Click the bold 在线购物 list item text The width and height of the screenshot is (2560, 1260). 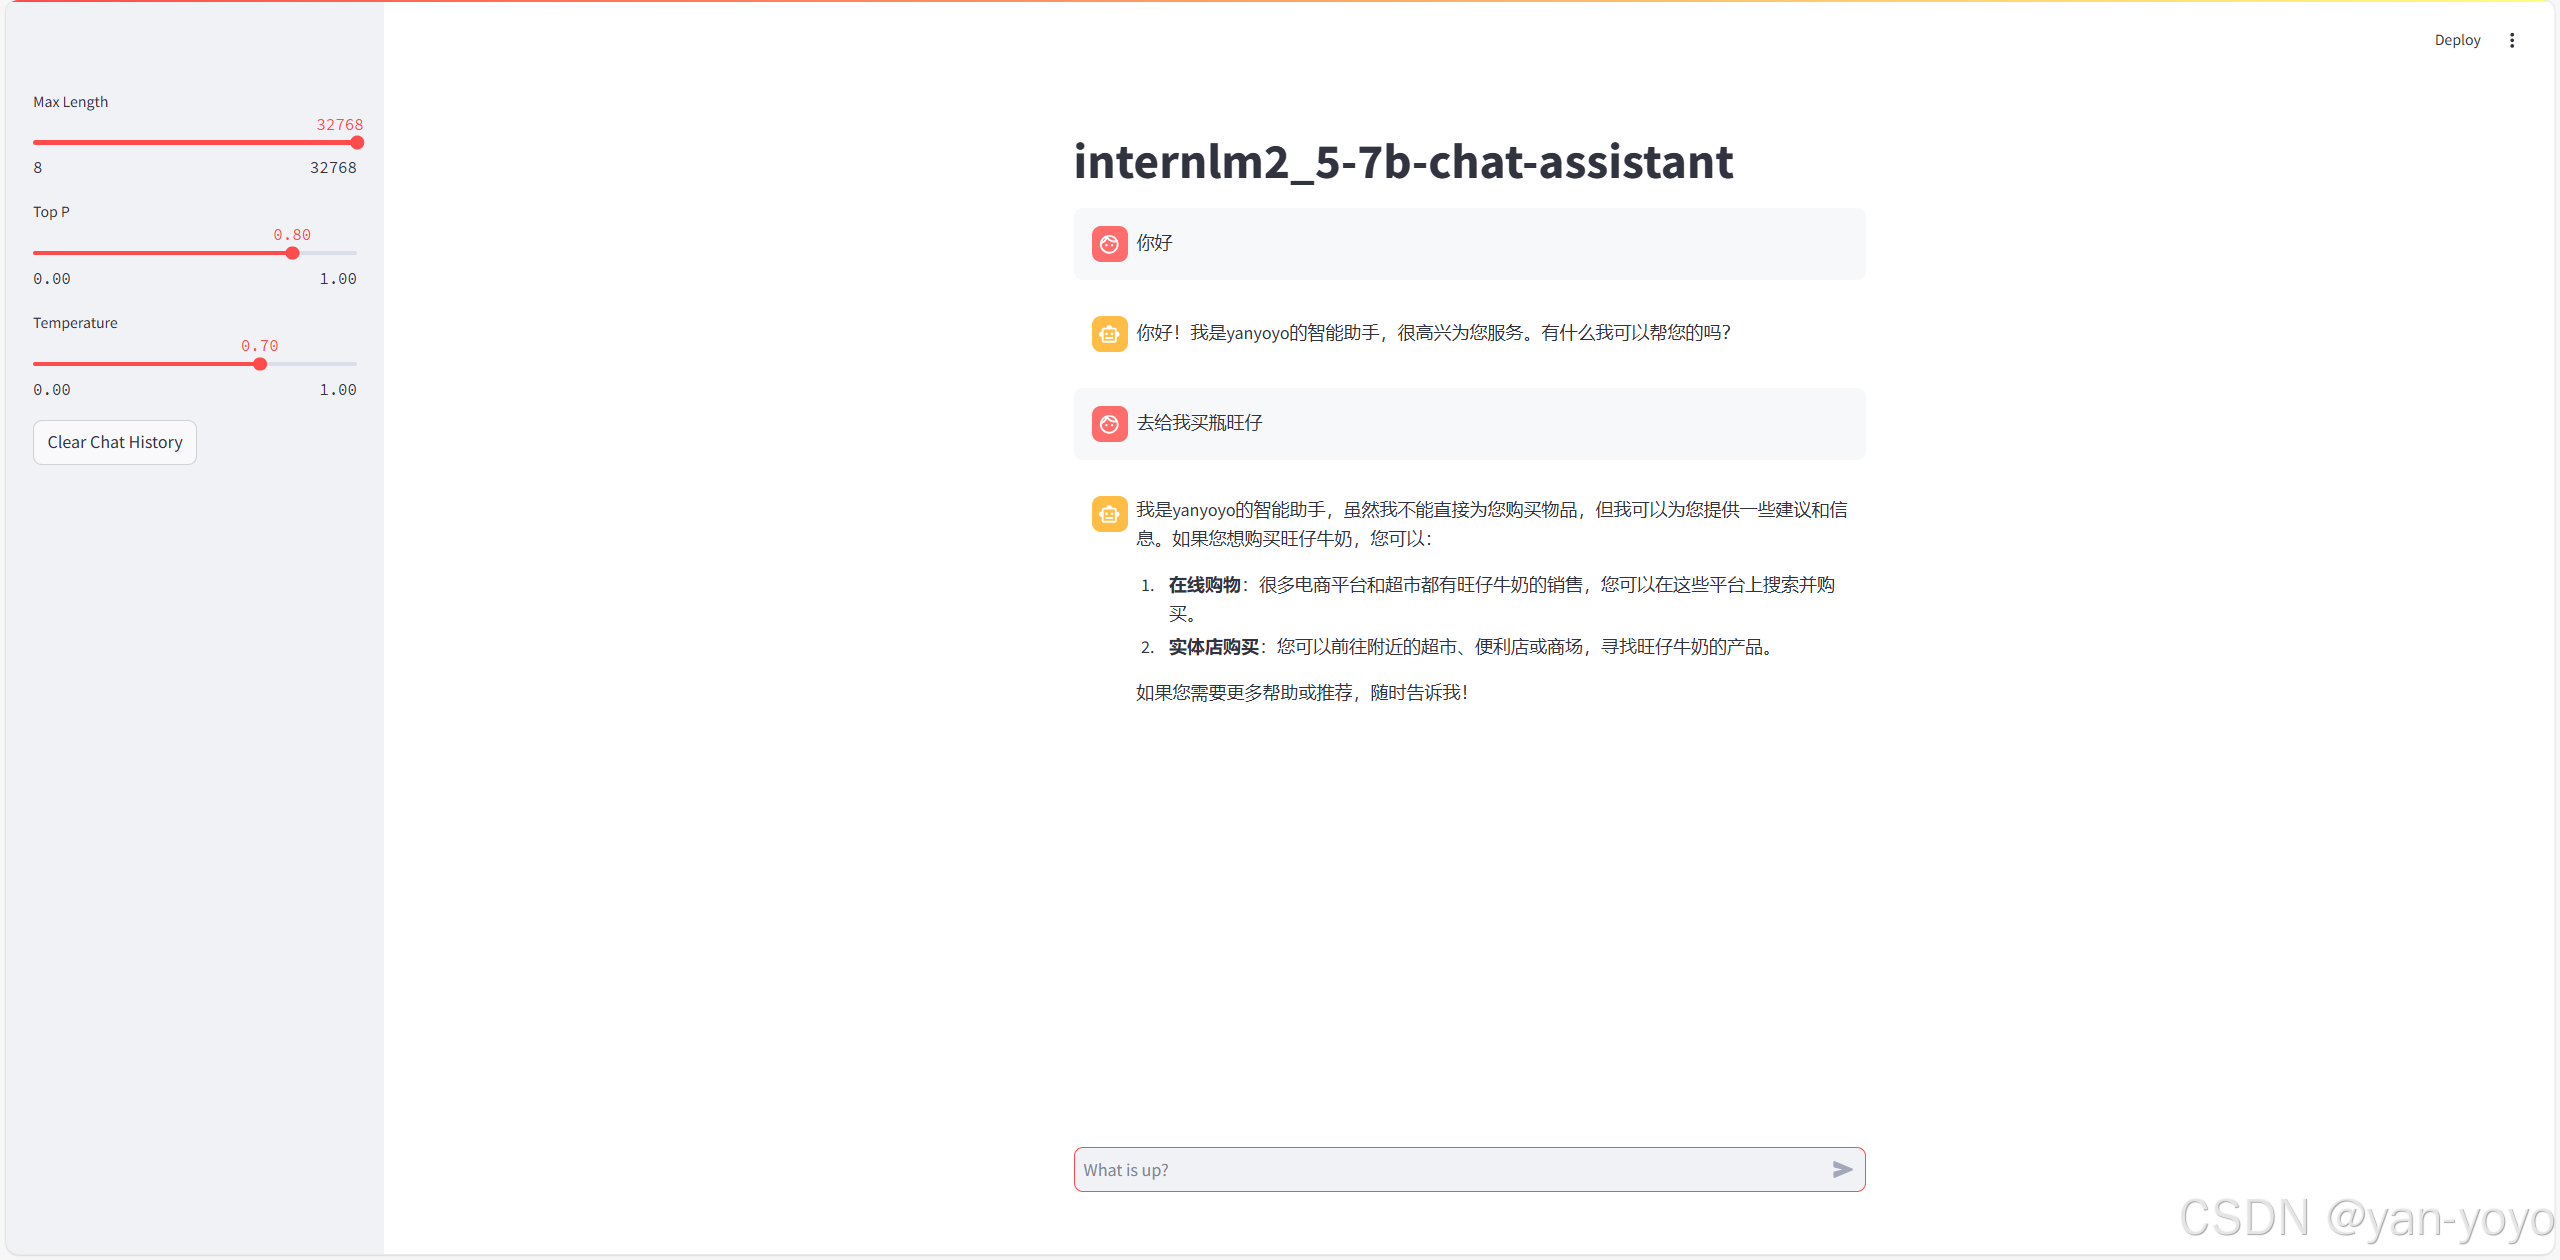[1204, 585]
